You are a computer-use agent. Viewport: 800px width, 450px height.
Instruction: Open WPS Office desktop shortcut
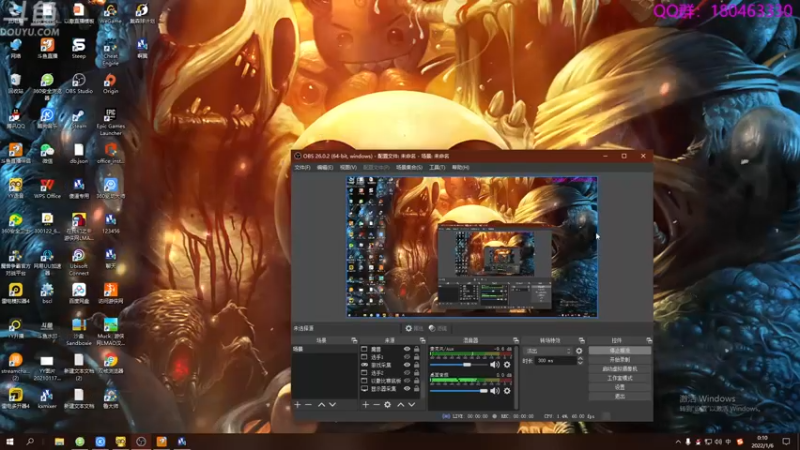[47, 189]
